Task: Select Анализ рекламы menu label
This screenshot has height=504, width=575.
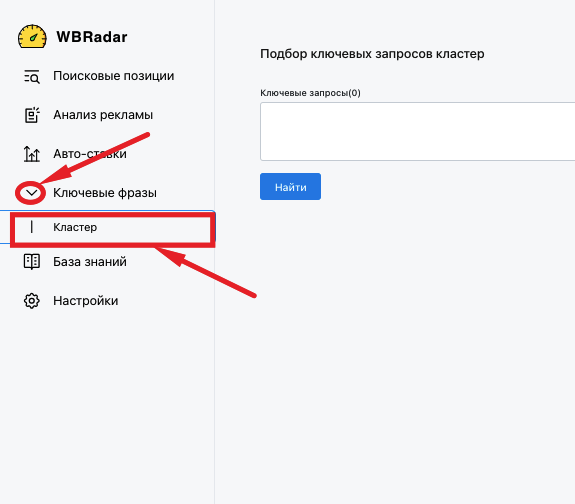Action: [103, 115]
